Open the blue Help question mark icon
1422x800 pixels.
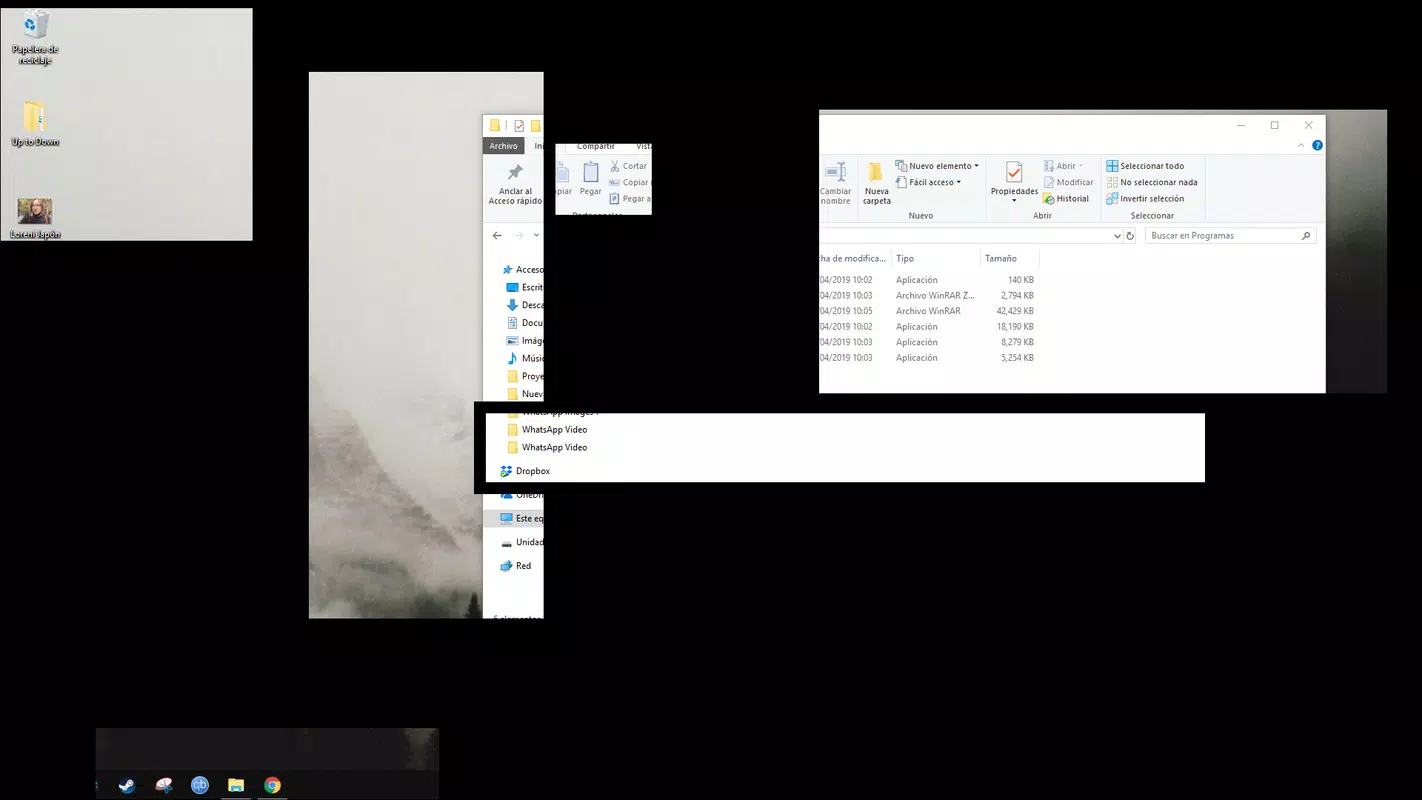coord(1317,146)
